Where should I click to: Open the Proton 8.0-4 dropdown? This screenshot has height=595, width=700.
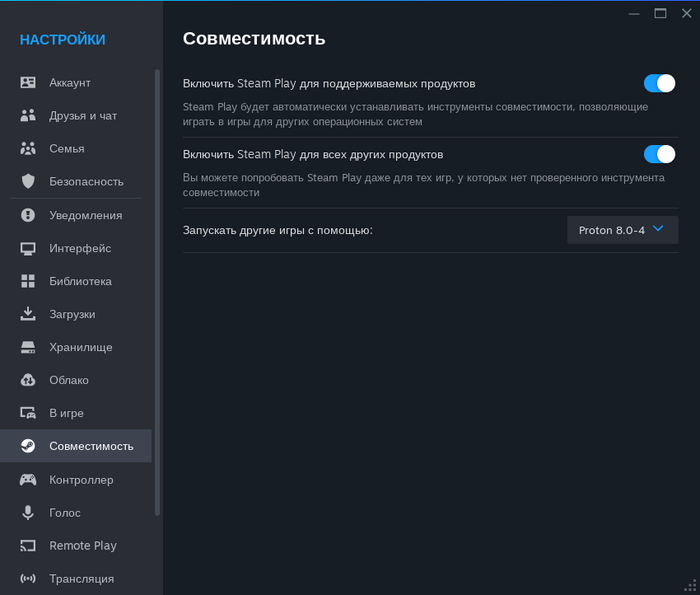(622, 230)
